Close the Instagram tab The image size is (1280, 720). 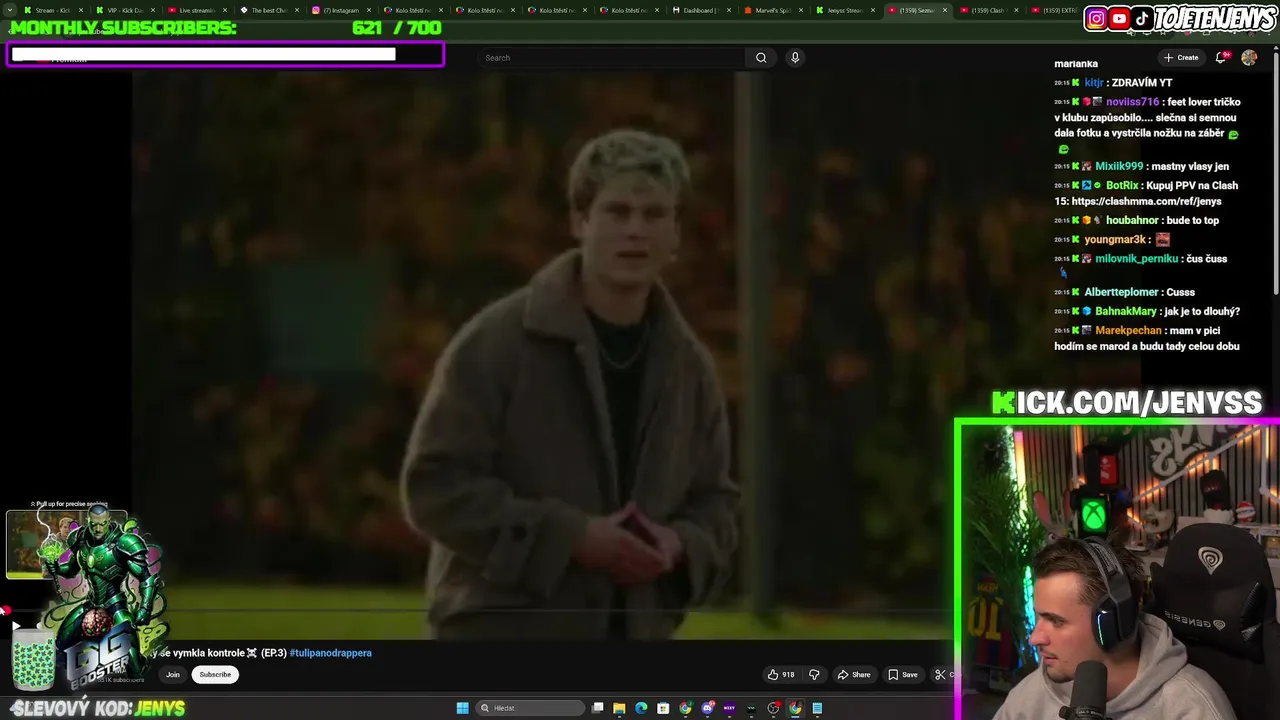point(369,10)
